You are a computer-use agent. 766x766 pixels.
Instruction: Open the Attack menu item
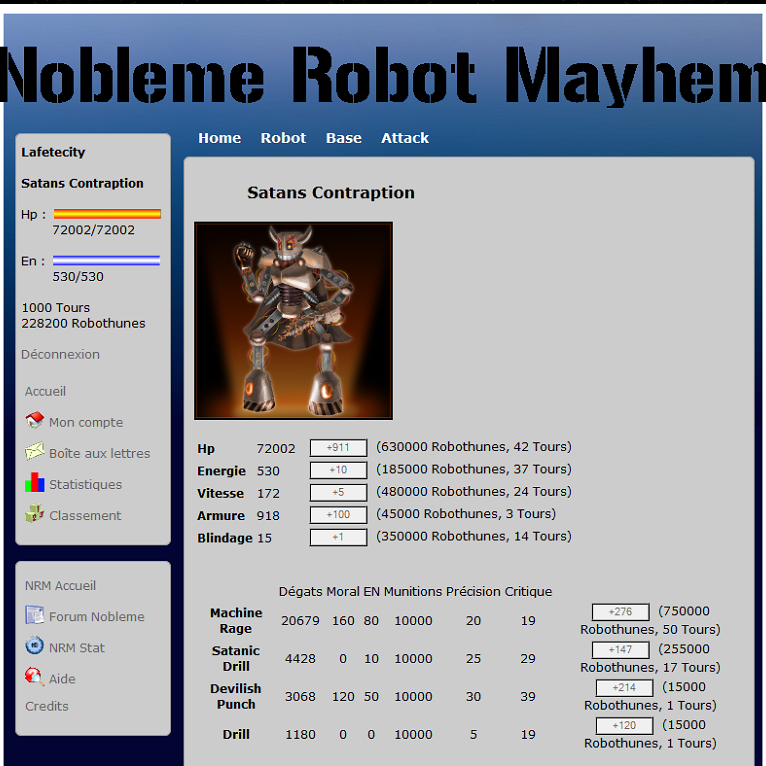click(405, 138)
